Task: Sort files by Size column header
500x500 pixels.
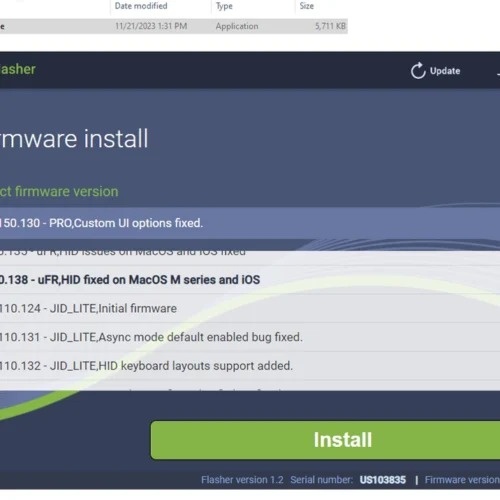Action: point(307,6)
